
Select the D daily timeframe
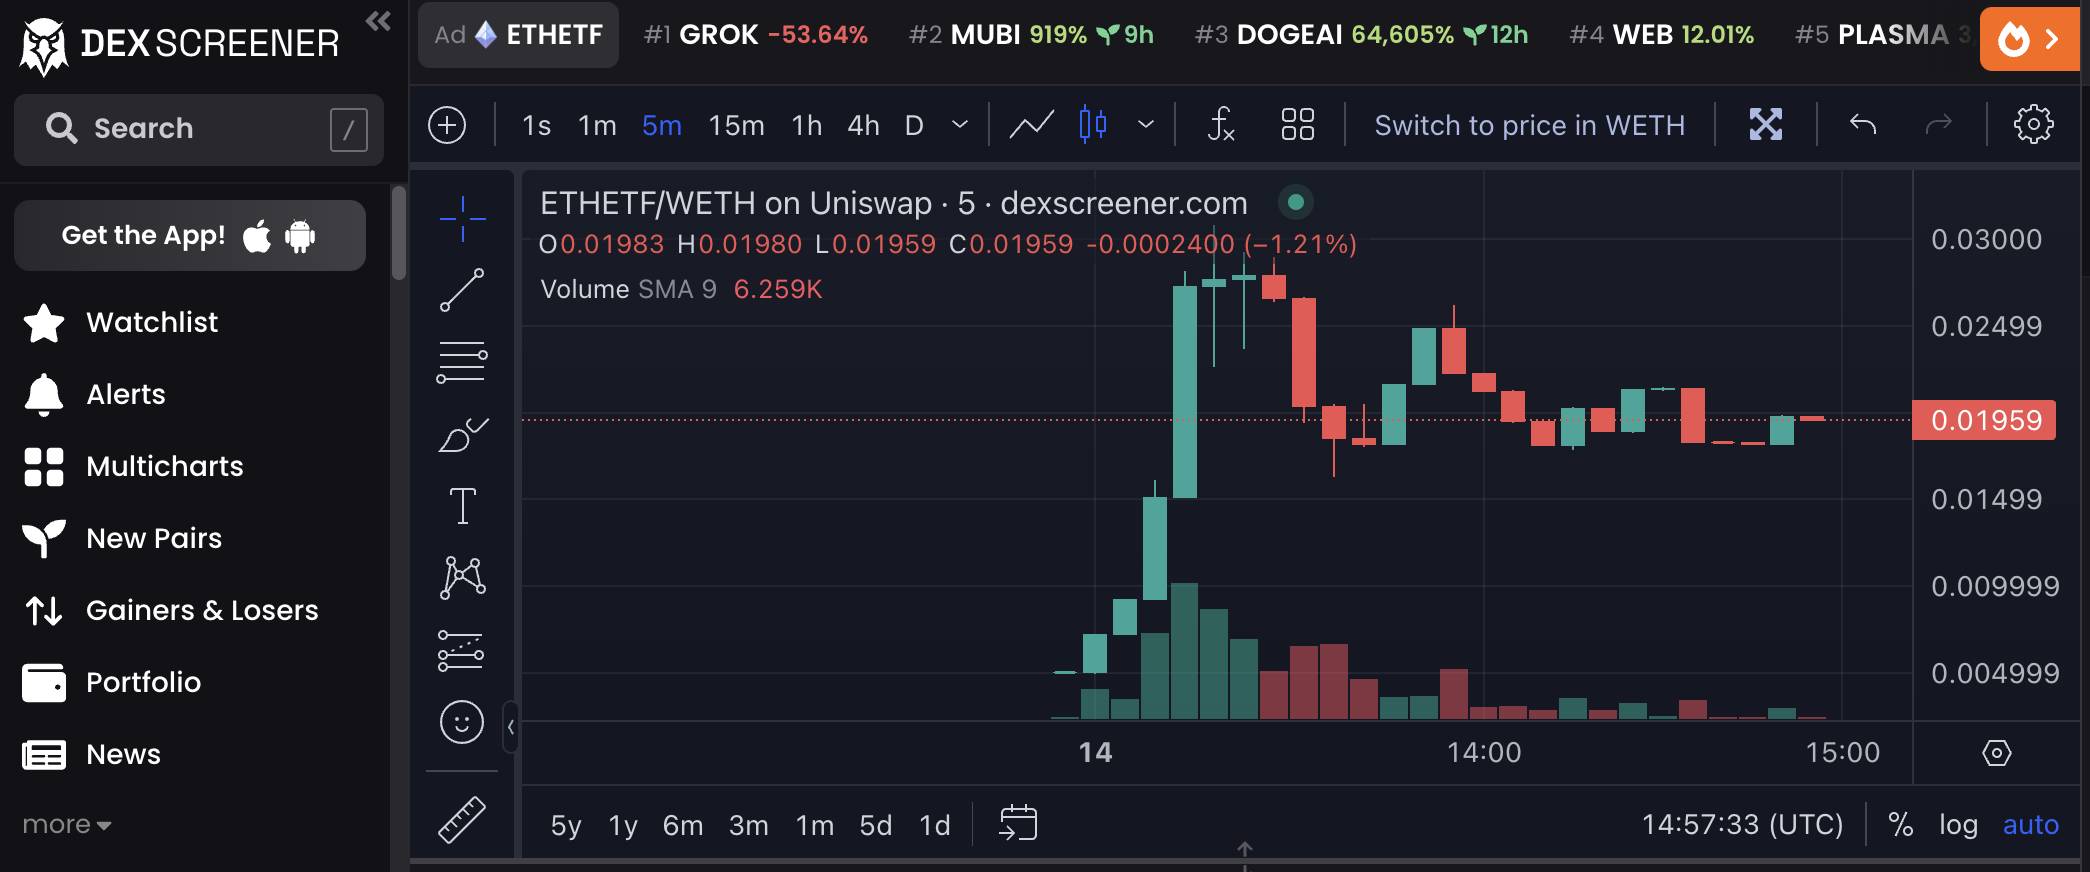[914, 125]
